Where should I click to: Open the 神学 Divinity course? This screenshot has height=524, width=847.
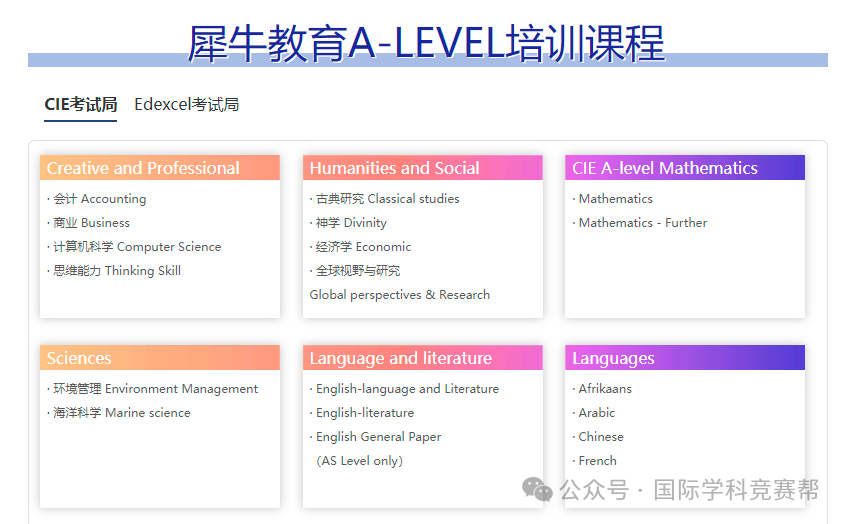(x=351, y=223)
